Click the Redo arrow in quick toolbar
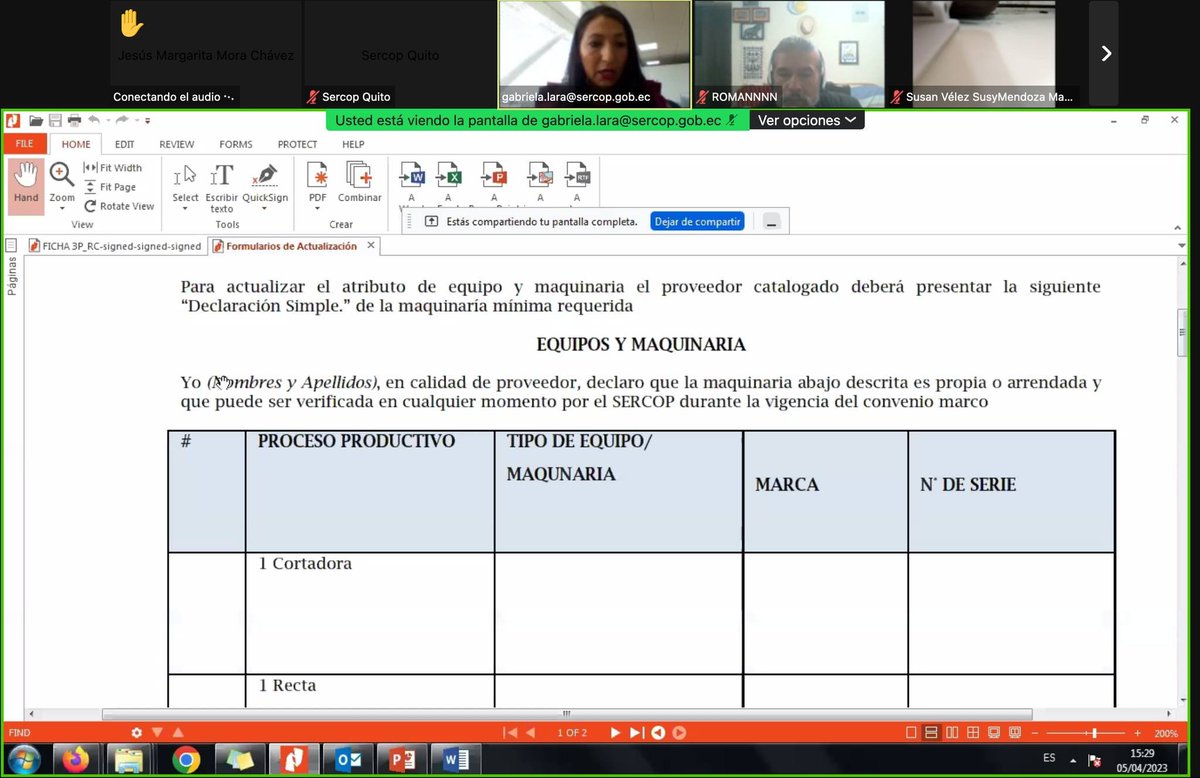This screenshot has height=778, width=1200. click(122, 120)
